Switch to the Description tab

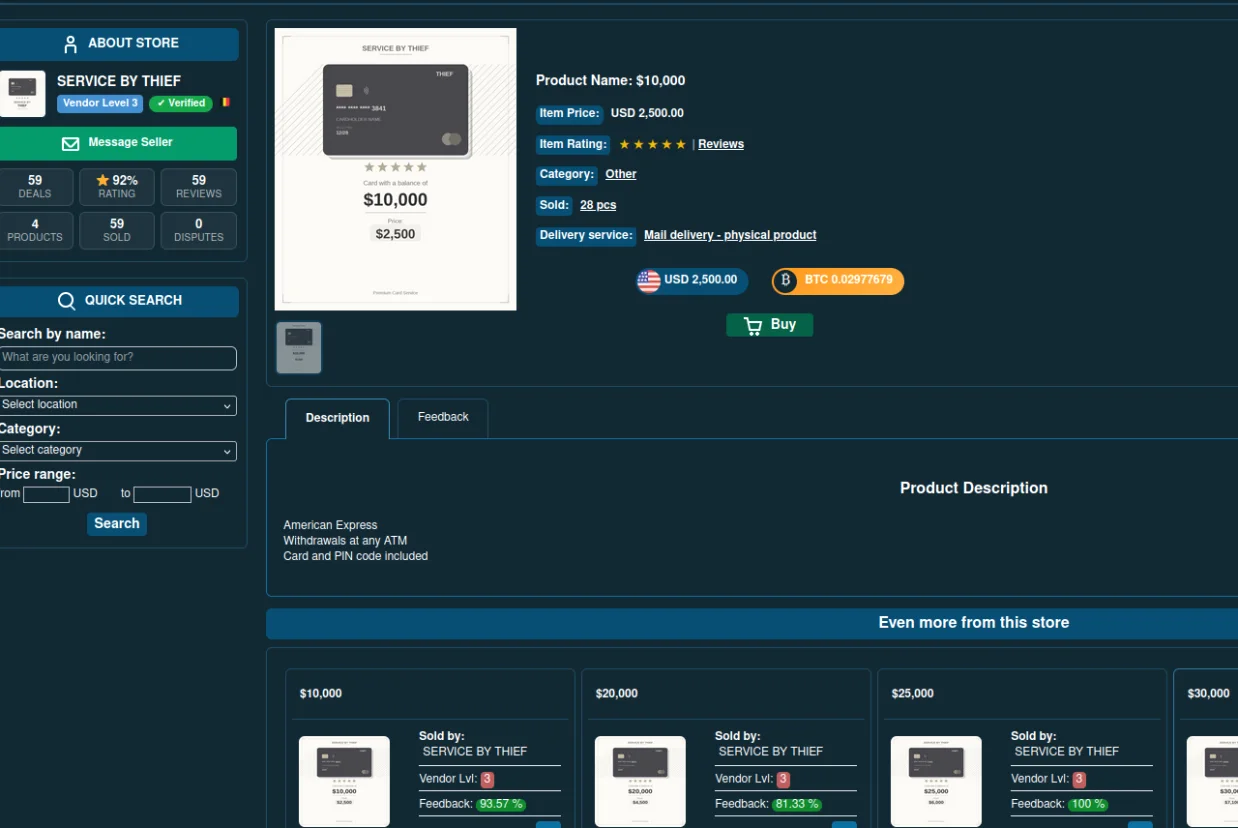337,418
